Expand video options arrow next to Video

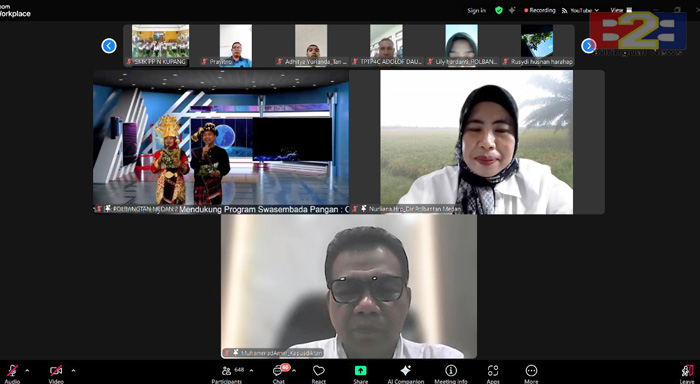tap(73, 370)
